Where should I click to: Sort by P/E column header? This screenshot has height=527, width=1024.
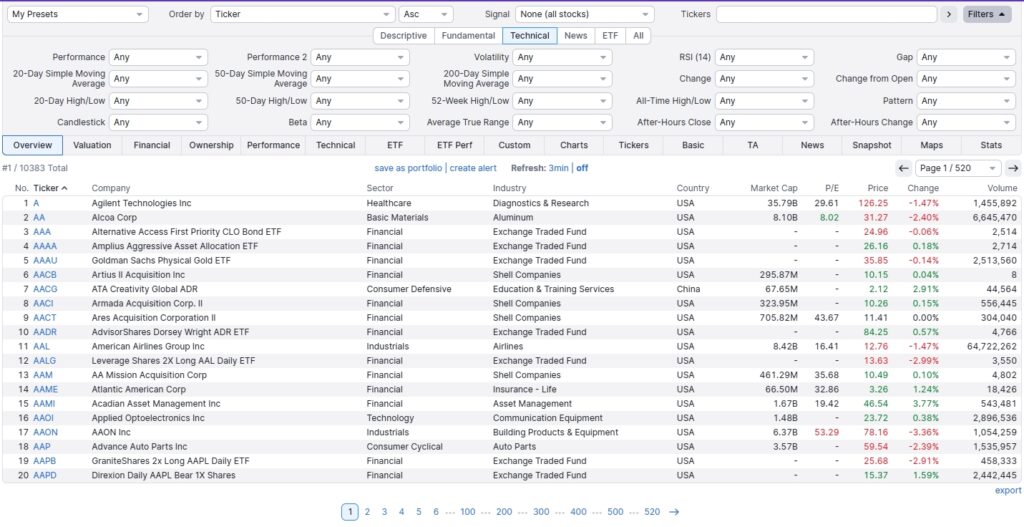tap(831, 188)
